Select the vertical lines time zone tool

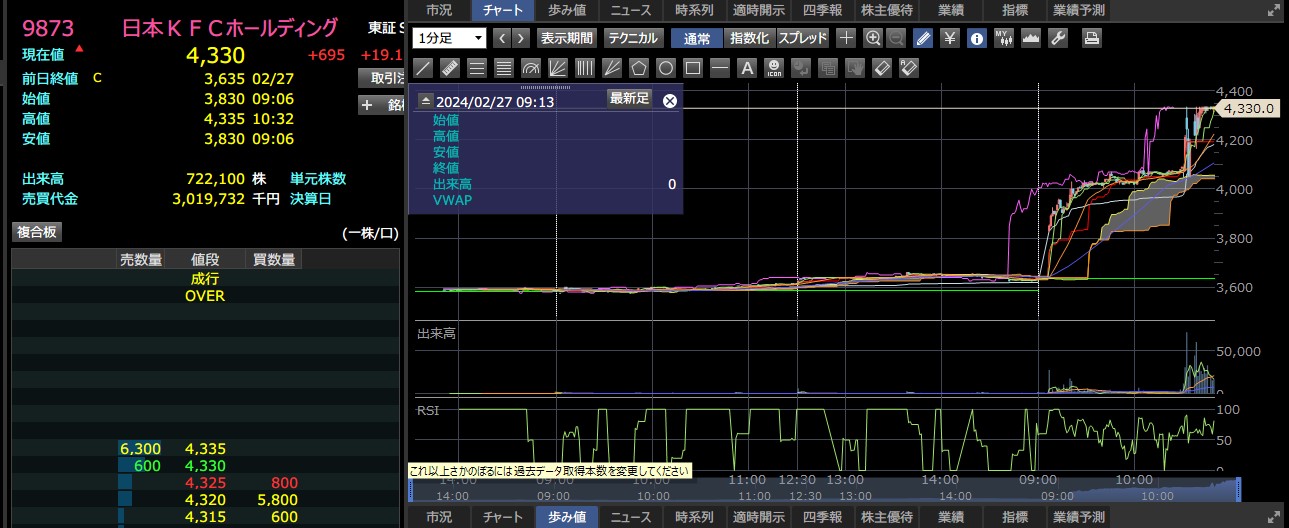pos(584,68)
